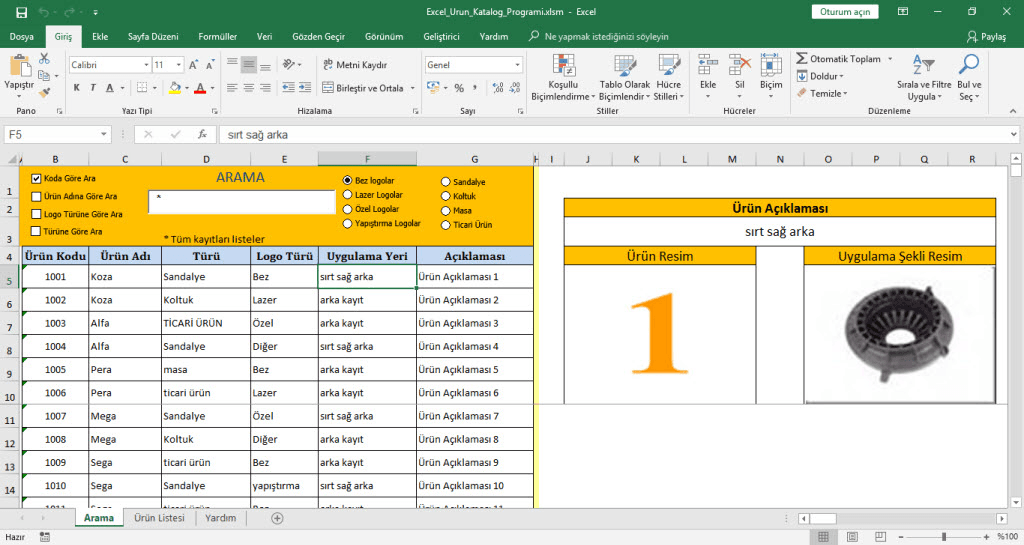Click the ARAMA search input box
Viewport: 1024px width, 545px height.
[241, 202]
